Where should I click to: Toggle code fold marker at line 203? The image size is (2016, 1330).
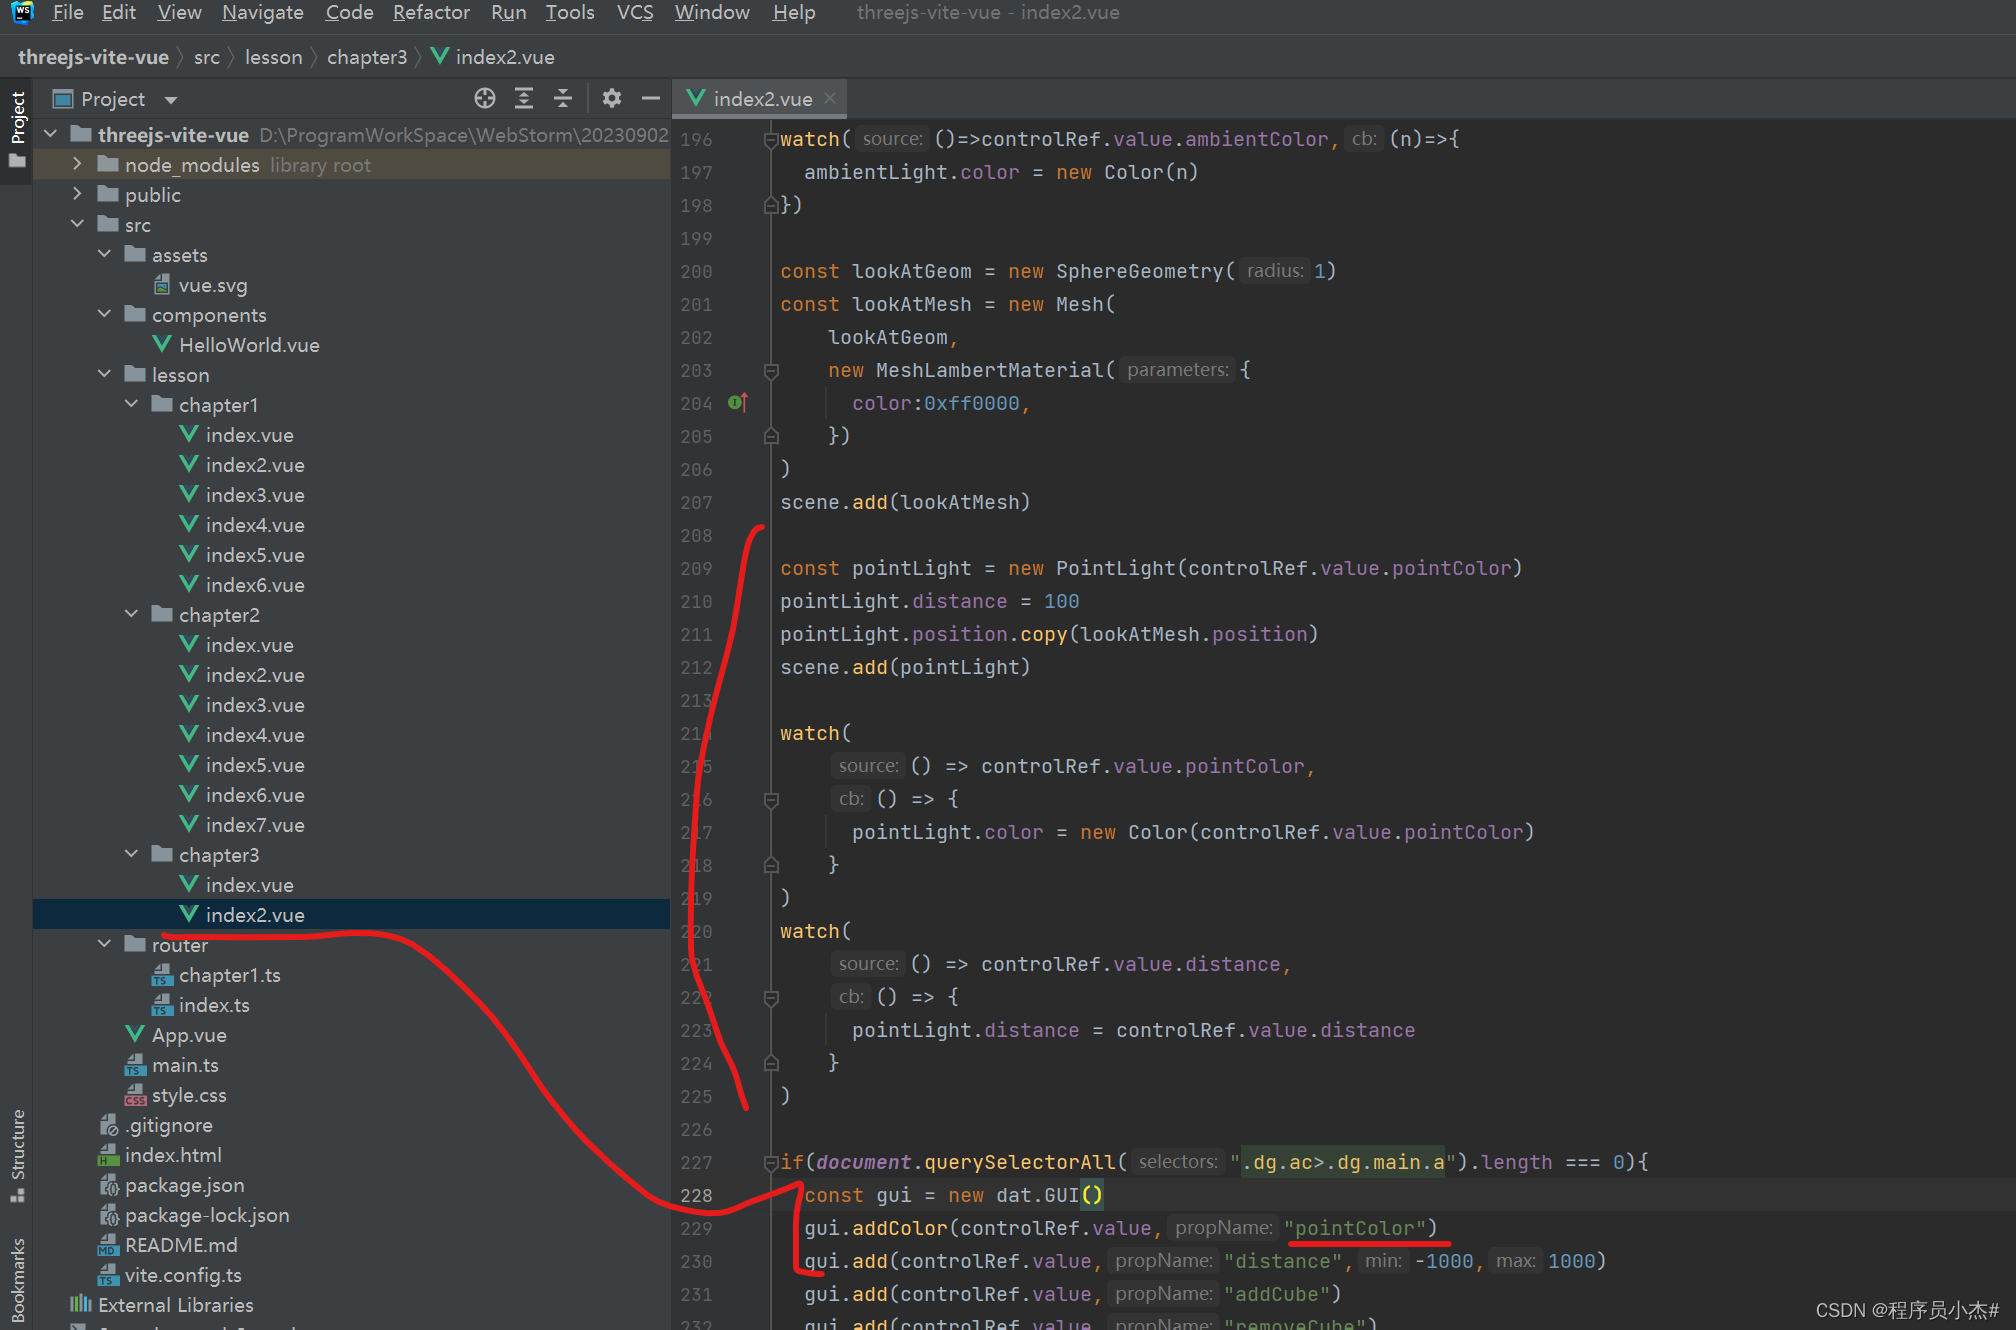(771, 370)
